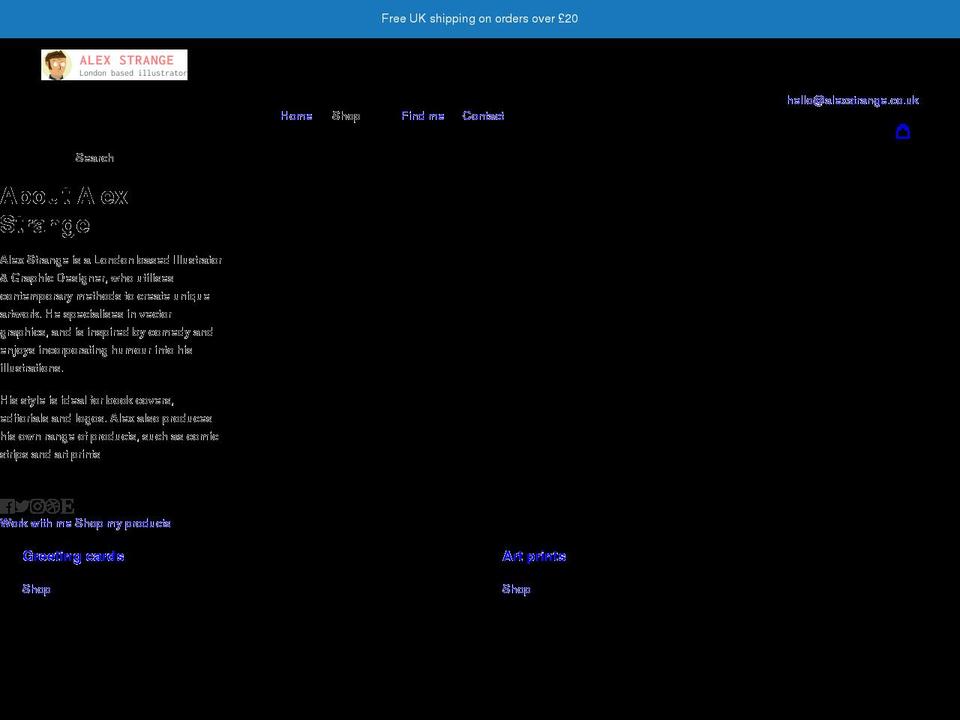Click the Dribbble social icon
This screenshot has width=960, height=720.
(53, 506)
